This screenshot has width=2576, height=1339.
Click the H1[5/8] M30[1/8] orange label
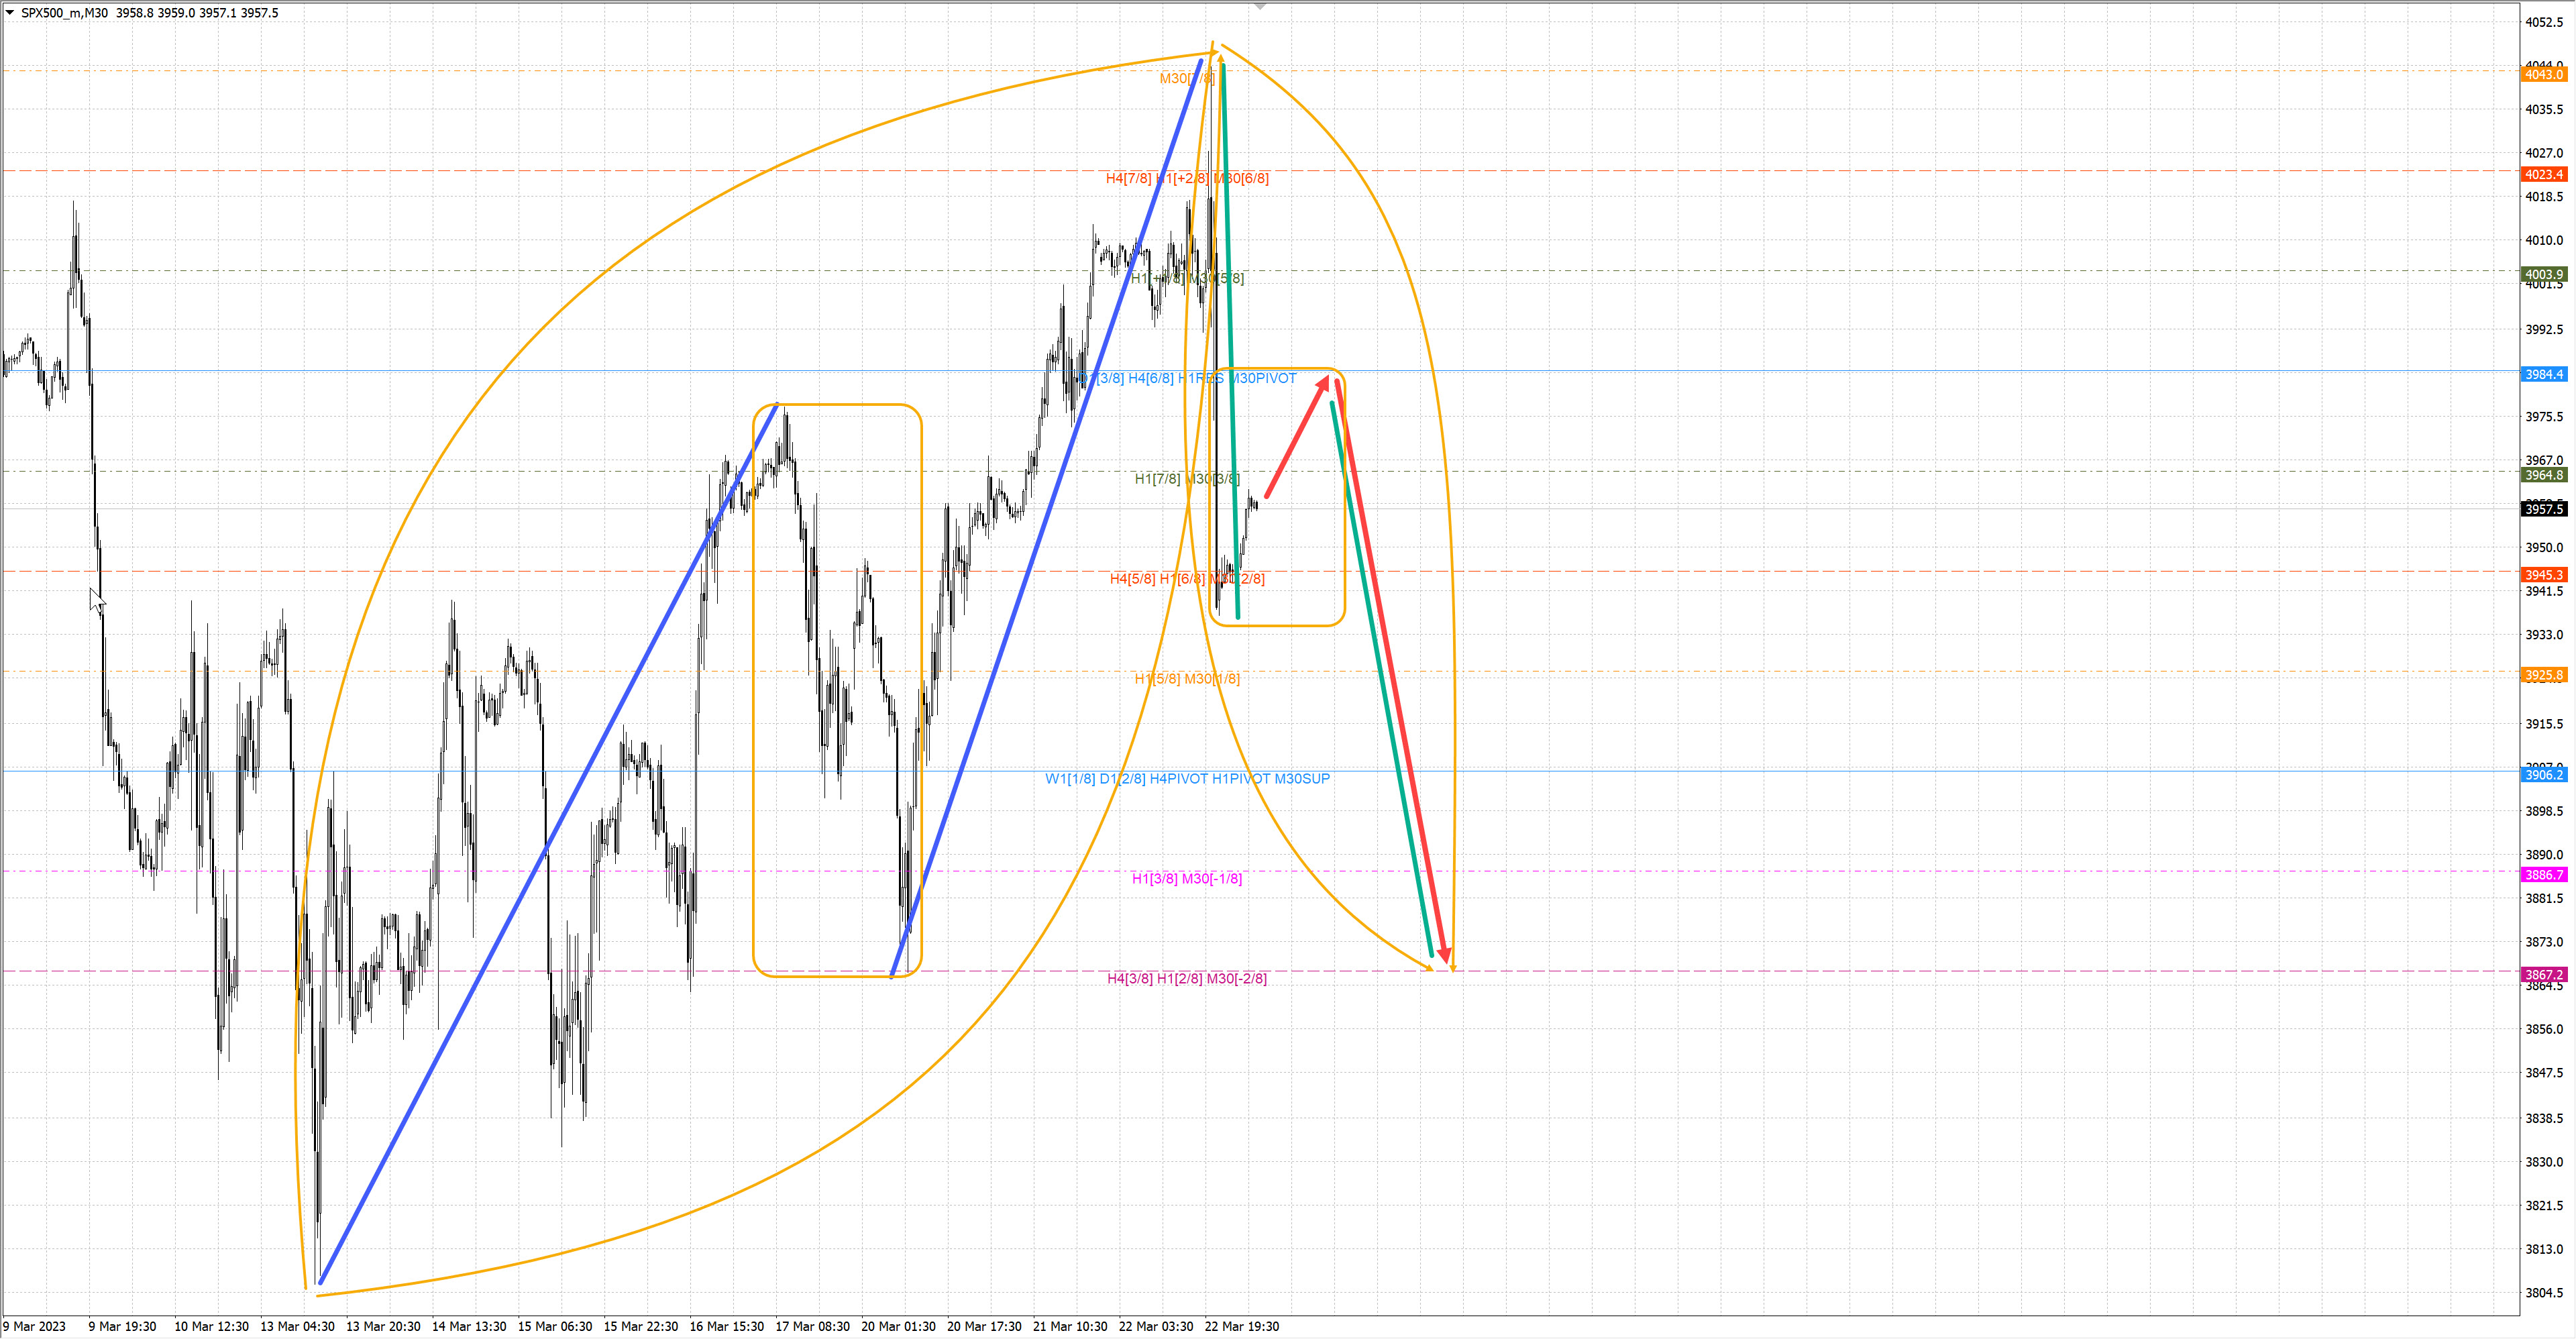tap(1187, 679)
